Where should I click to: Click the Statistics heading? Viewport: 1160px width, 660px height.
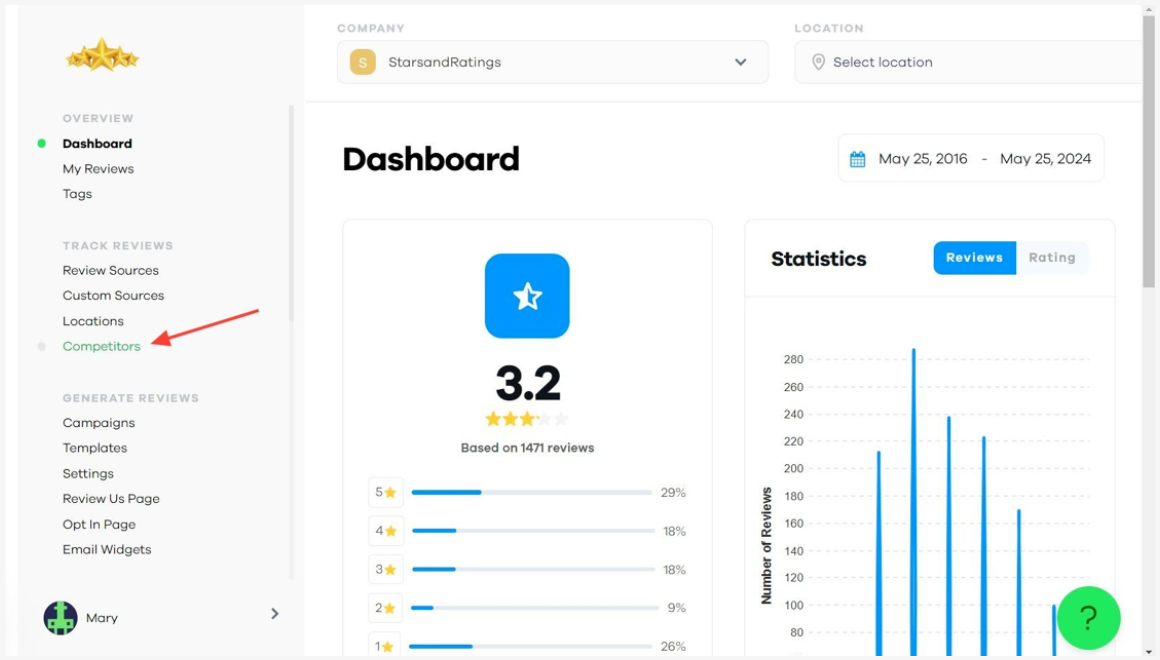[818, 258]
